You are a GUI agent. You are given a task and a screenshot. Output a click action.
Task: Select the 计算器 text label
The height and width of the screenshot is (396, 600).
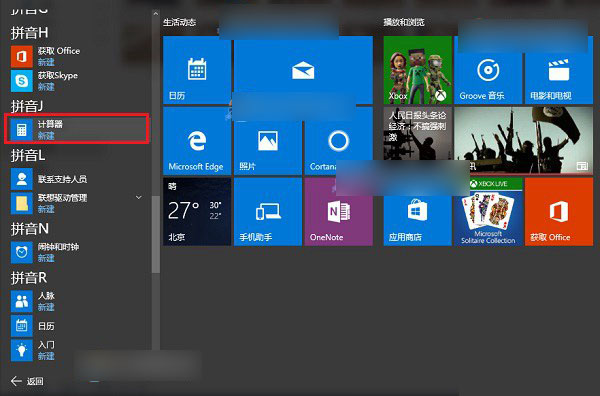tap(50, 124)
